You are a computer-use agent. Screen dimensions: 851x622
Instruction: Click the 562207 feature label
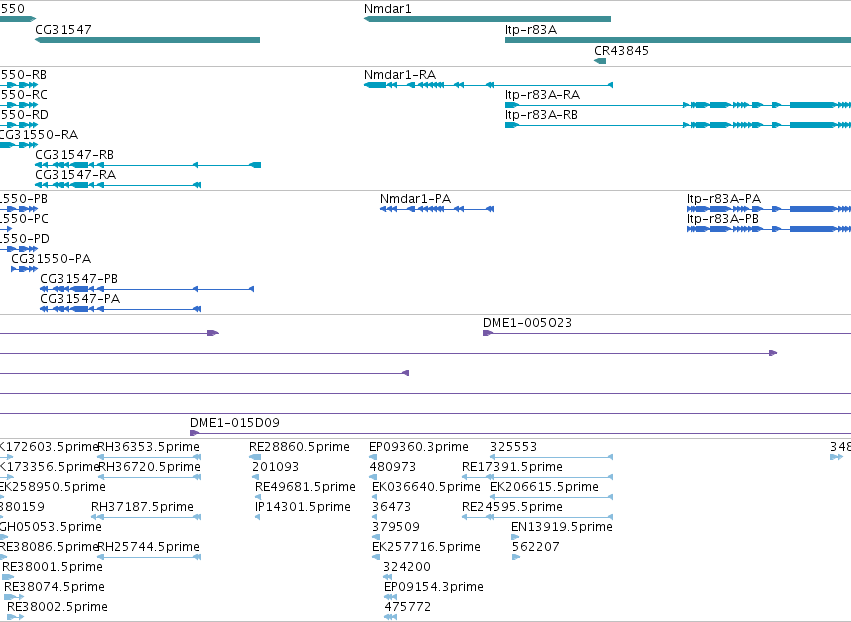pyautogui.click(x=535, y=547)
